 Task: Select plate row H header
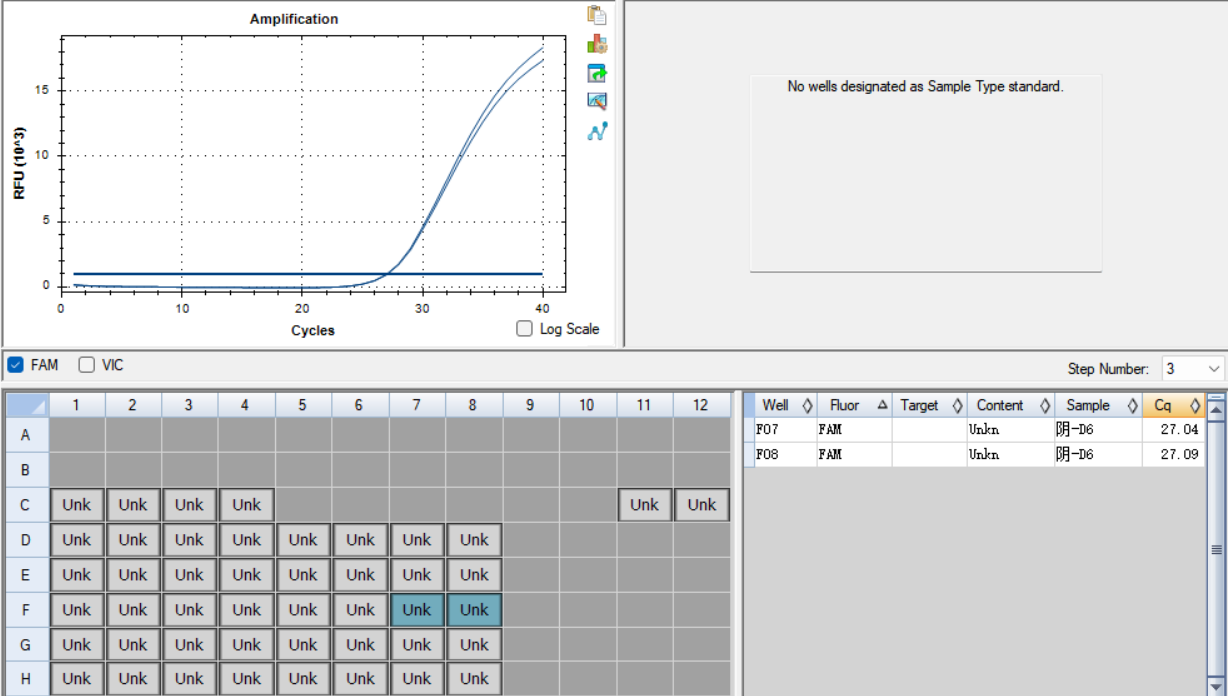[x=26, y=679]
